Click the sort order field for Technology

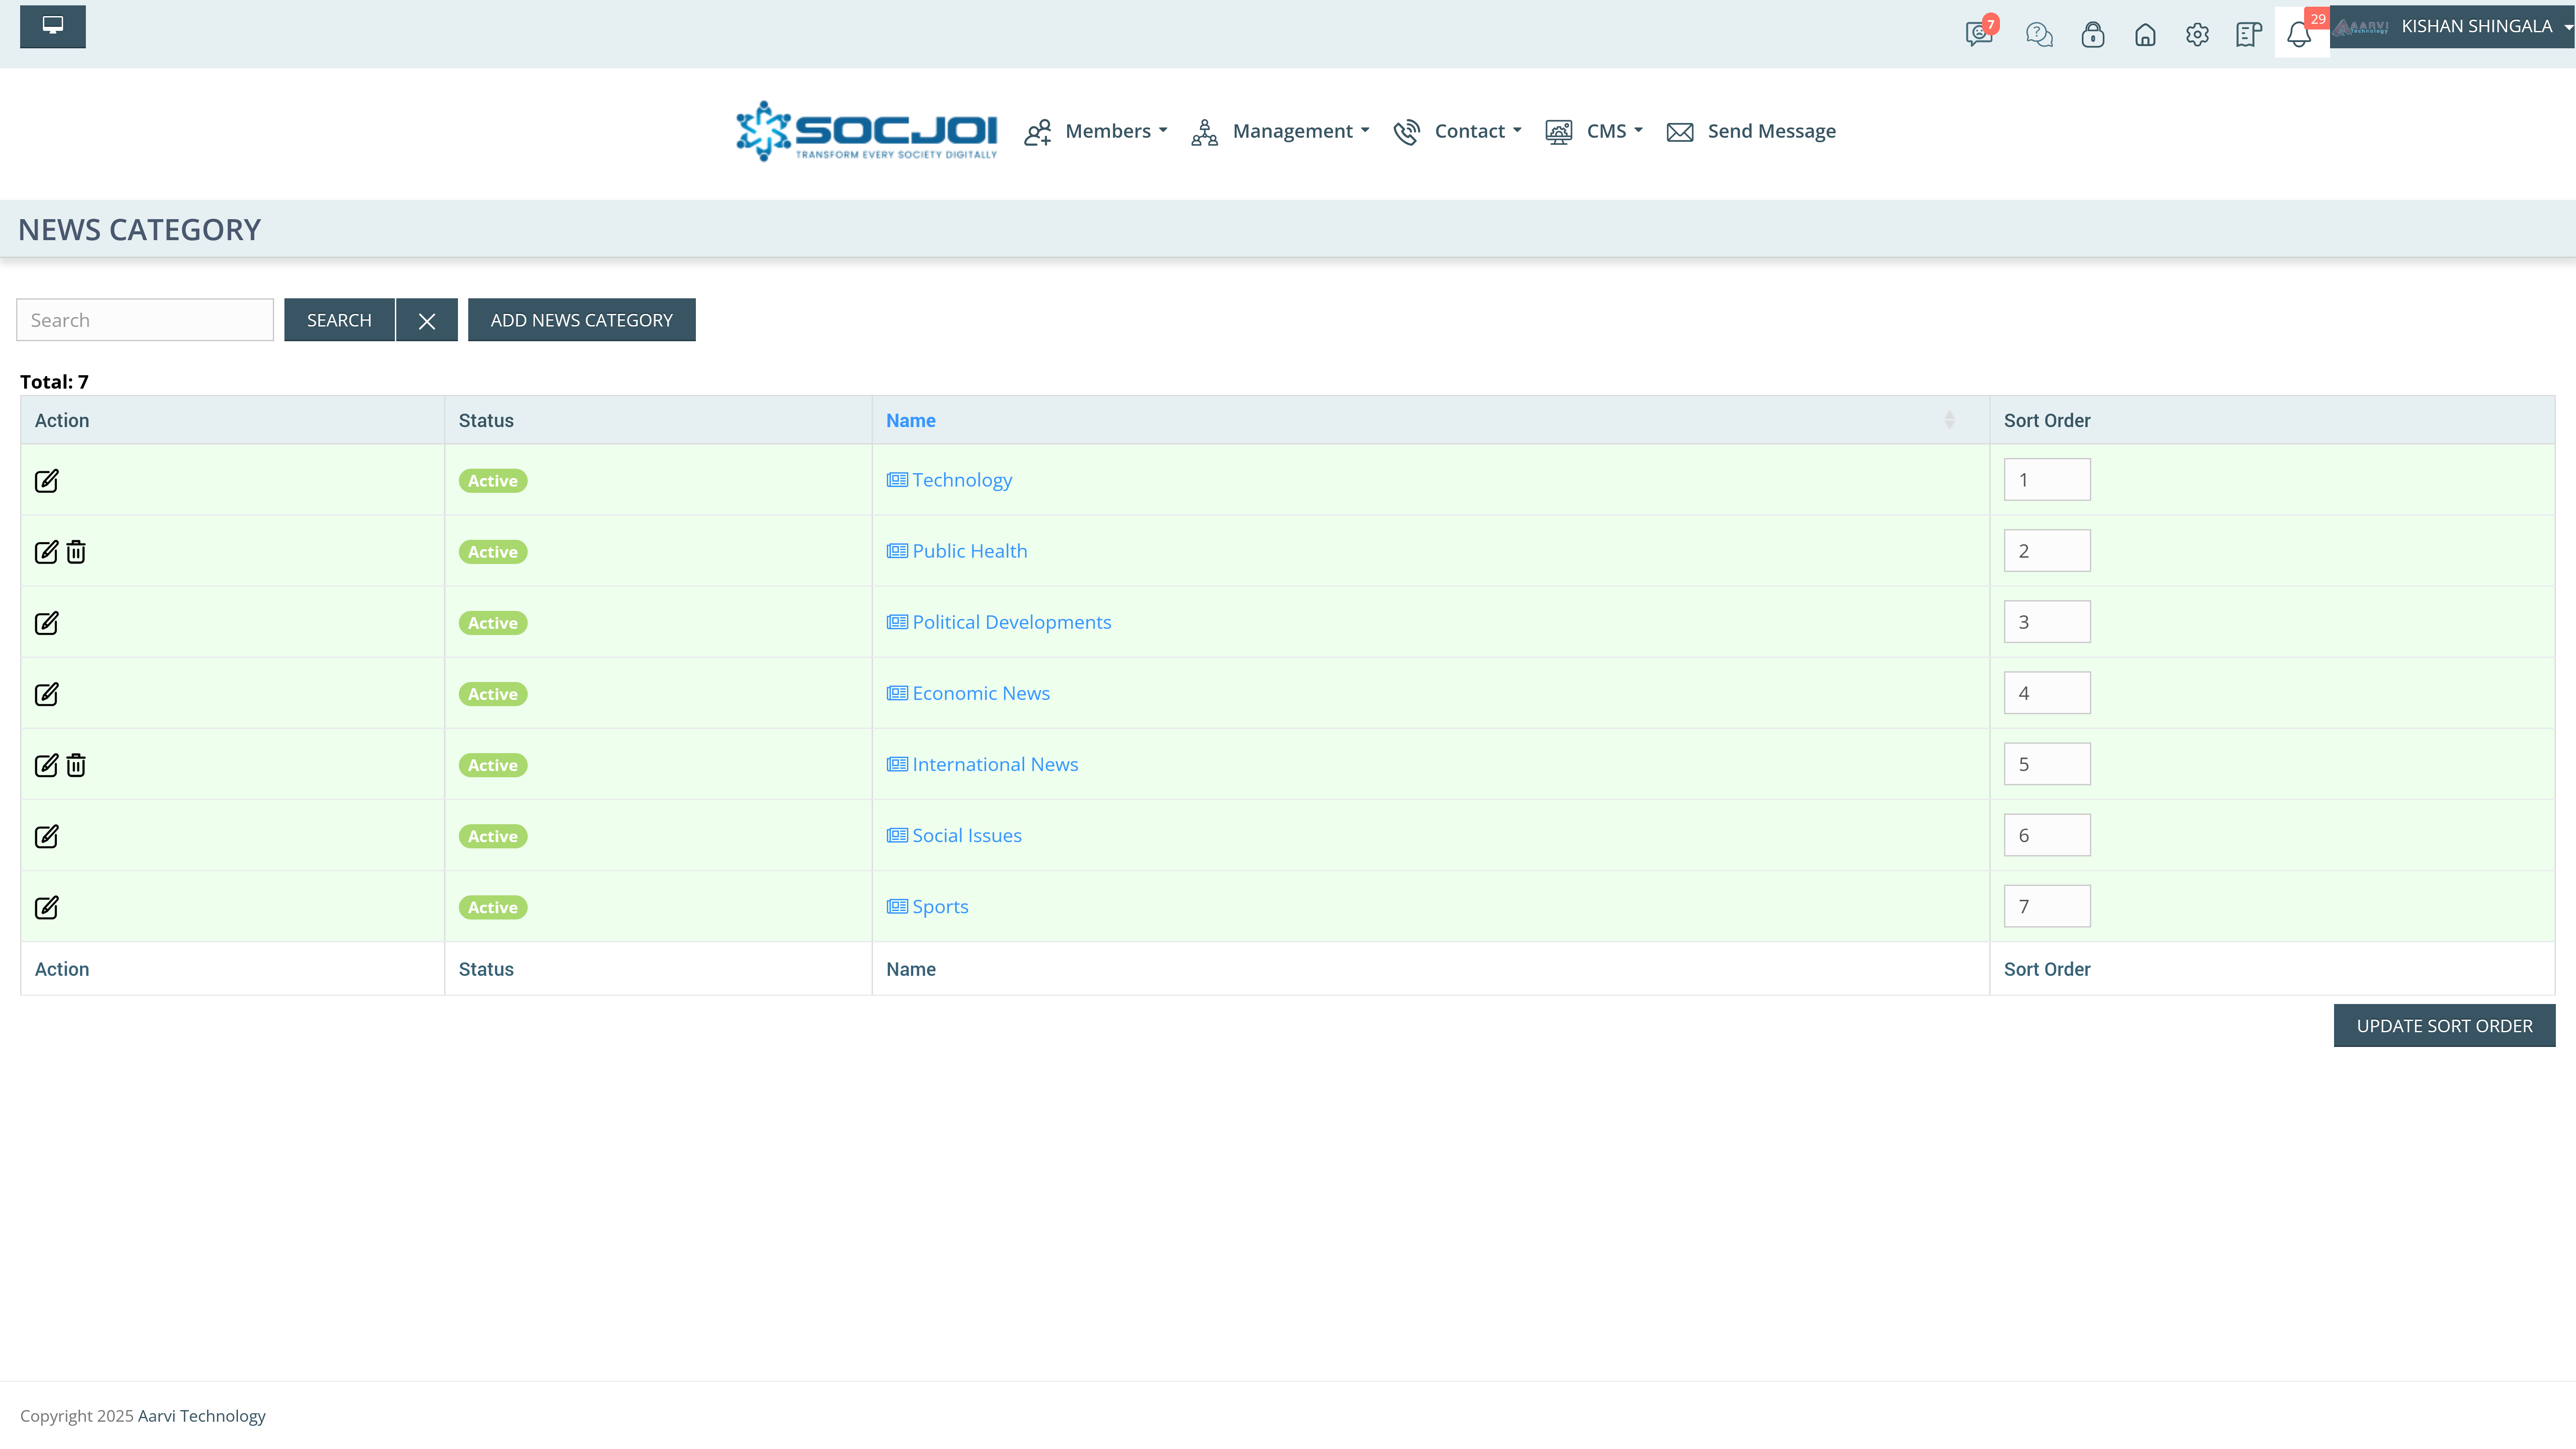coord(2047,480)
